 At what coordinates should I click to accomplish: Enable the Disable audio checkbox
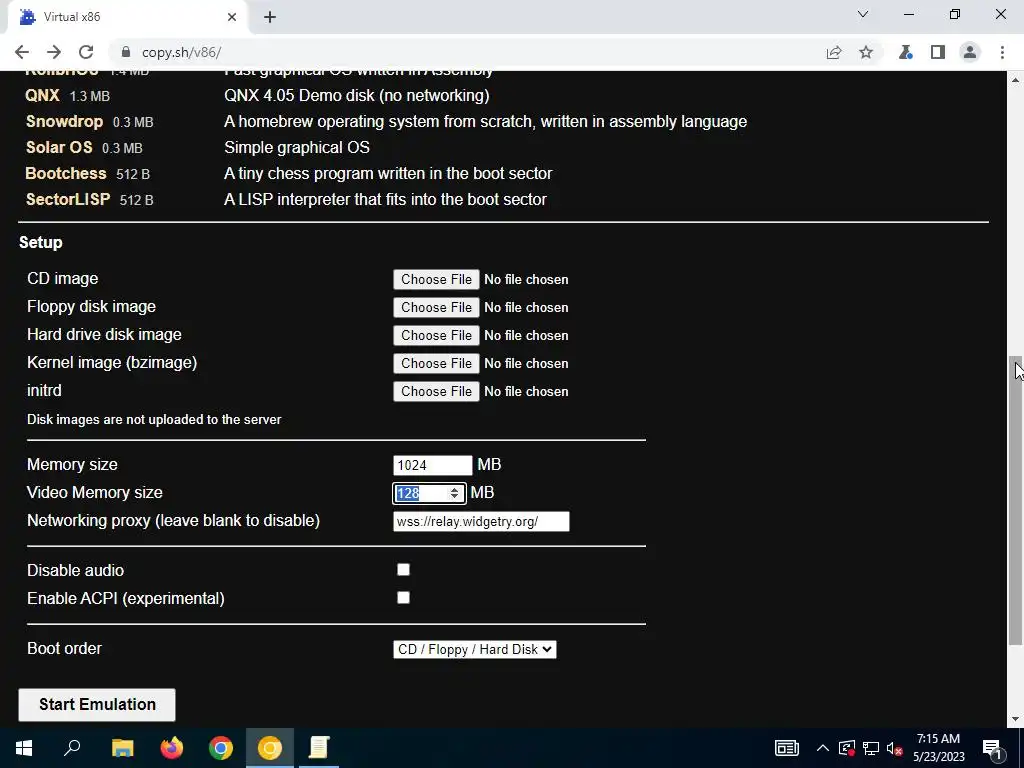point(404,570)
